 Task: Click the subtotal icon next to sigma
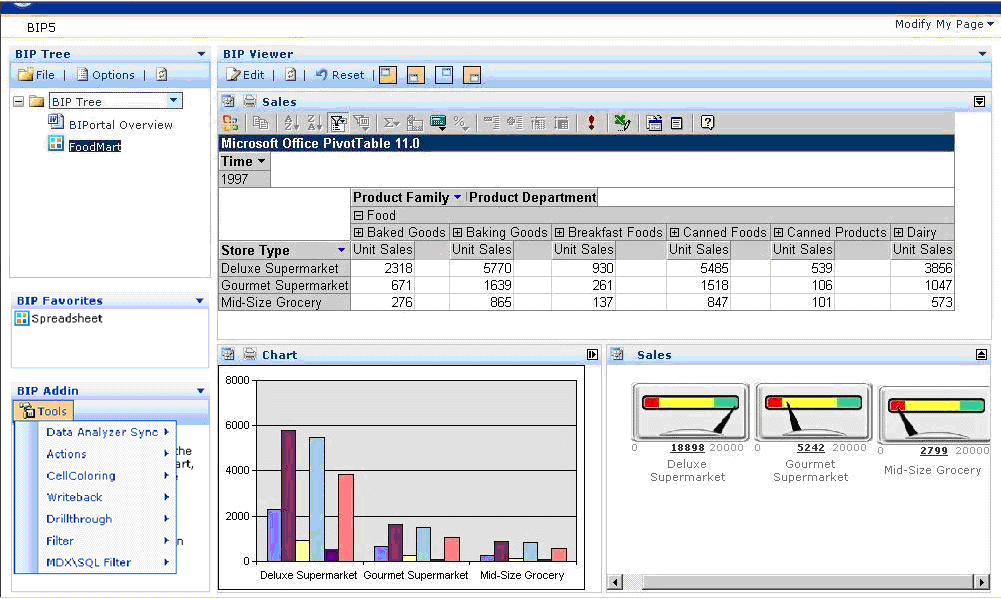click(x=415, y=123)
